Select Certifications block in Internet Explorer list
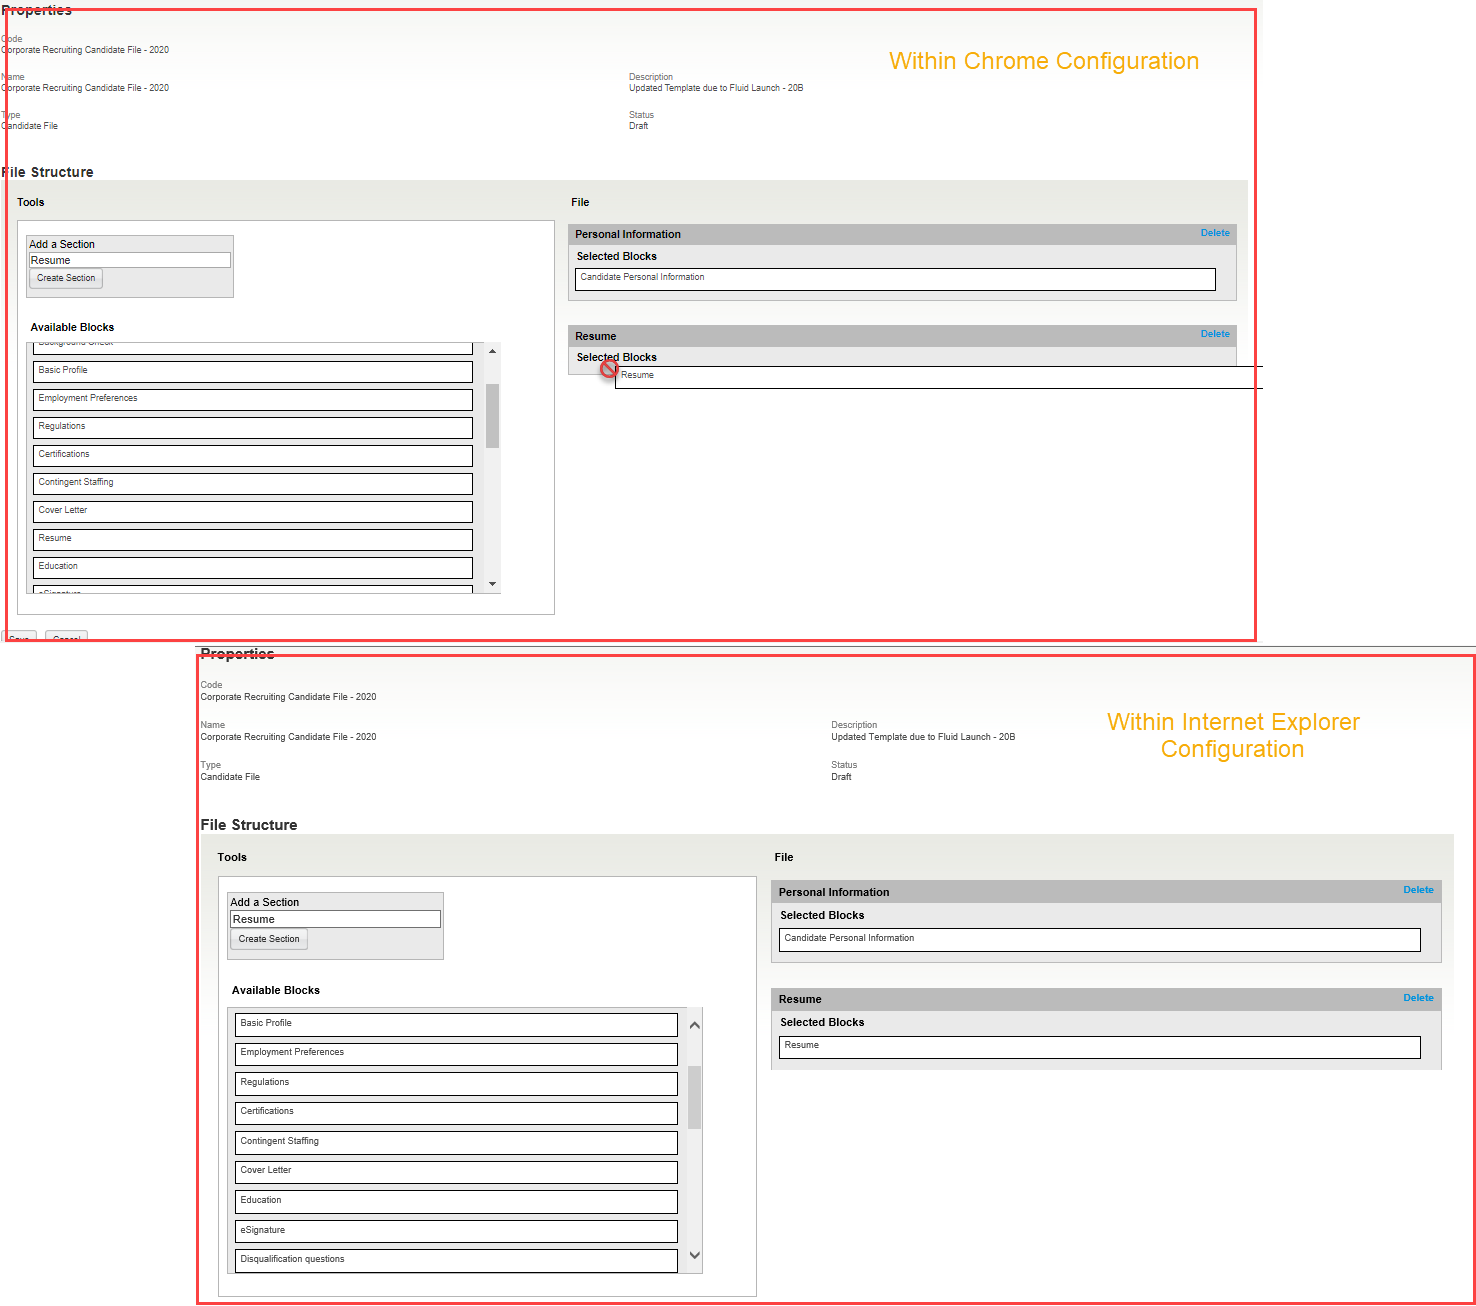This screenshot has height=1306, width=1476. pyautogui.click(x=457, y=1113)
